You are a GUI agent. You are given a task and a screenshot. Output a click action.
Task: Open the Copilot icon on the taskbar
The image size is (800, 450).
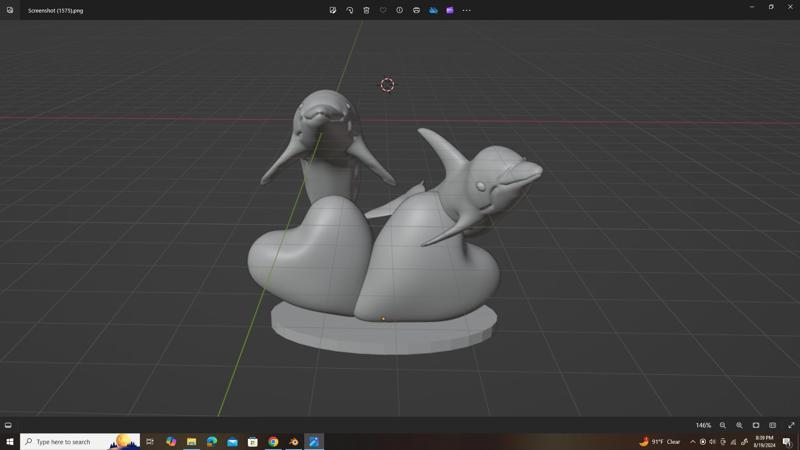click(x=171, y=442)
